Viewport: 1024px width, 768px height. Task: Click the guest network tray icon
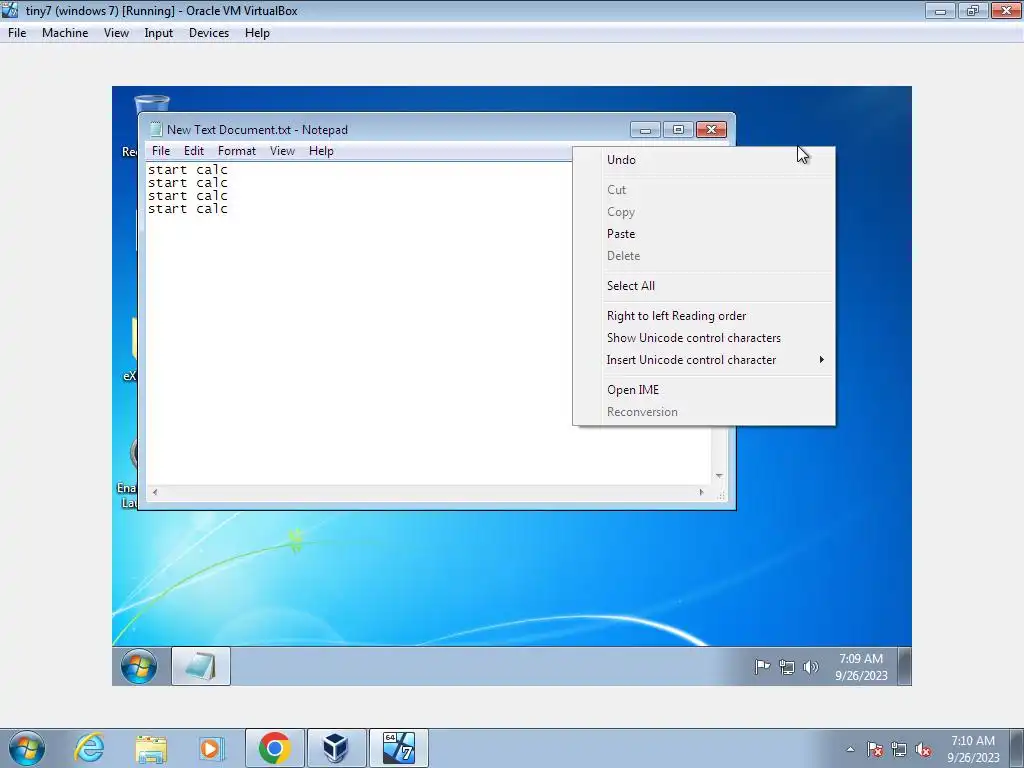pos(787,667)
